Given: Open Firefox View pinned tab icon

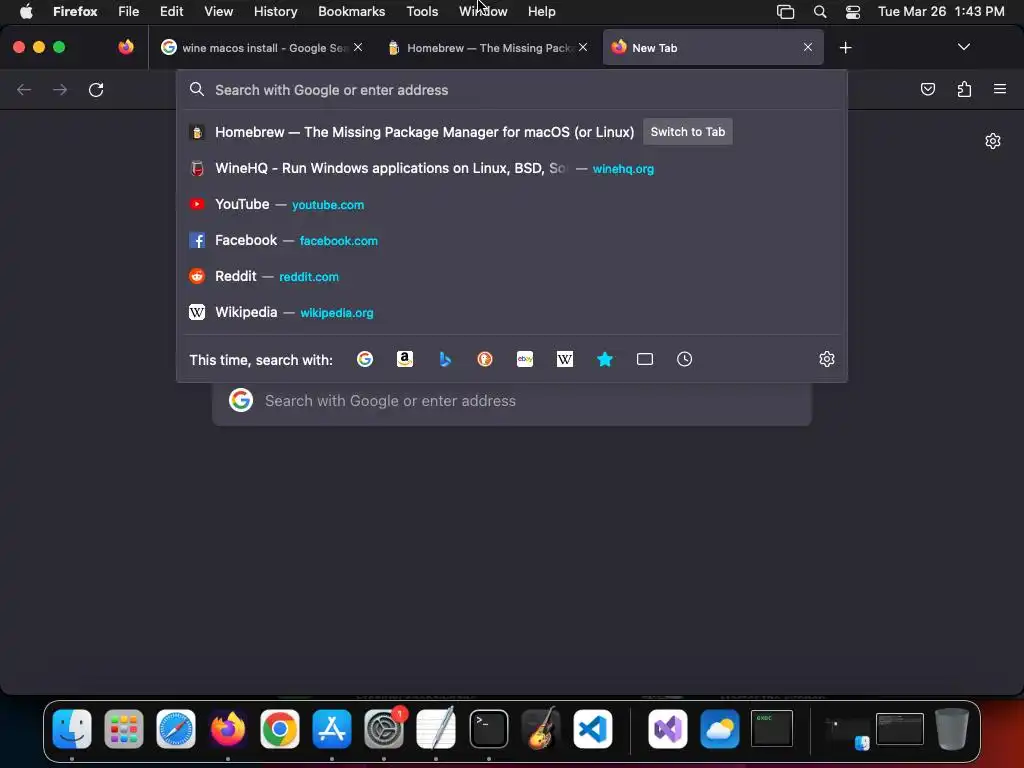Looking at the screenshot, I should point(126,47).
